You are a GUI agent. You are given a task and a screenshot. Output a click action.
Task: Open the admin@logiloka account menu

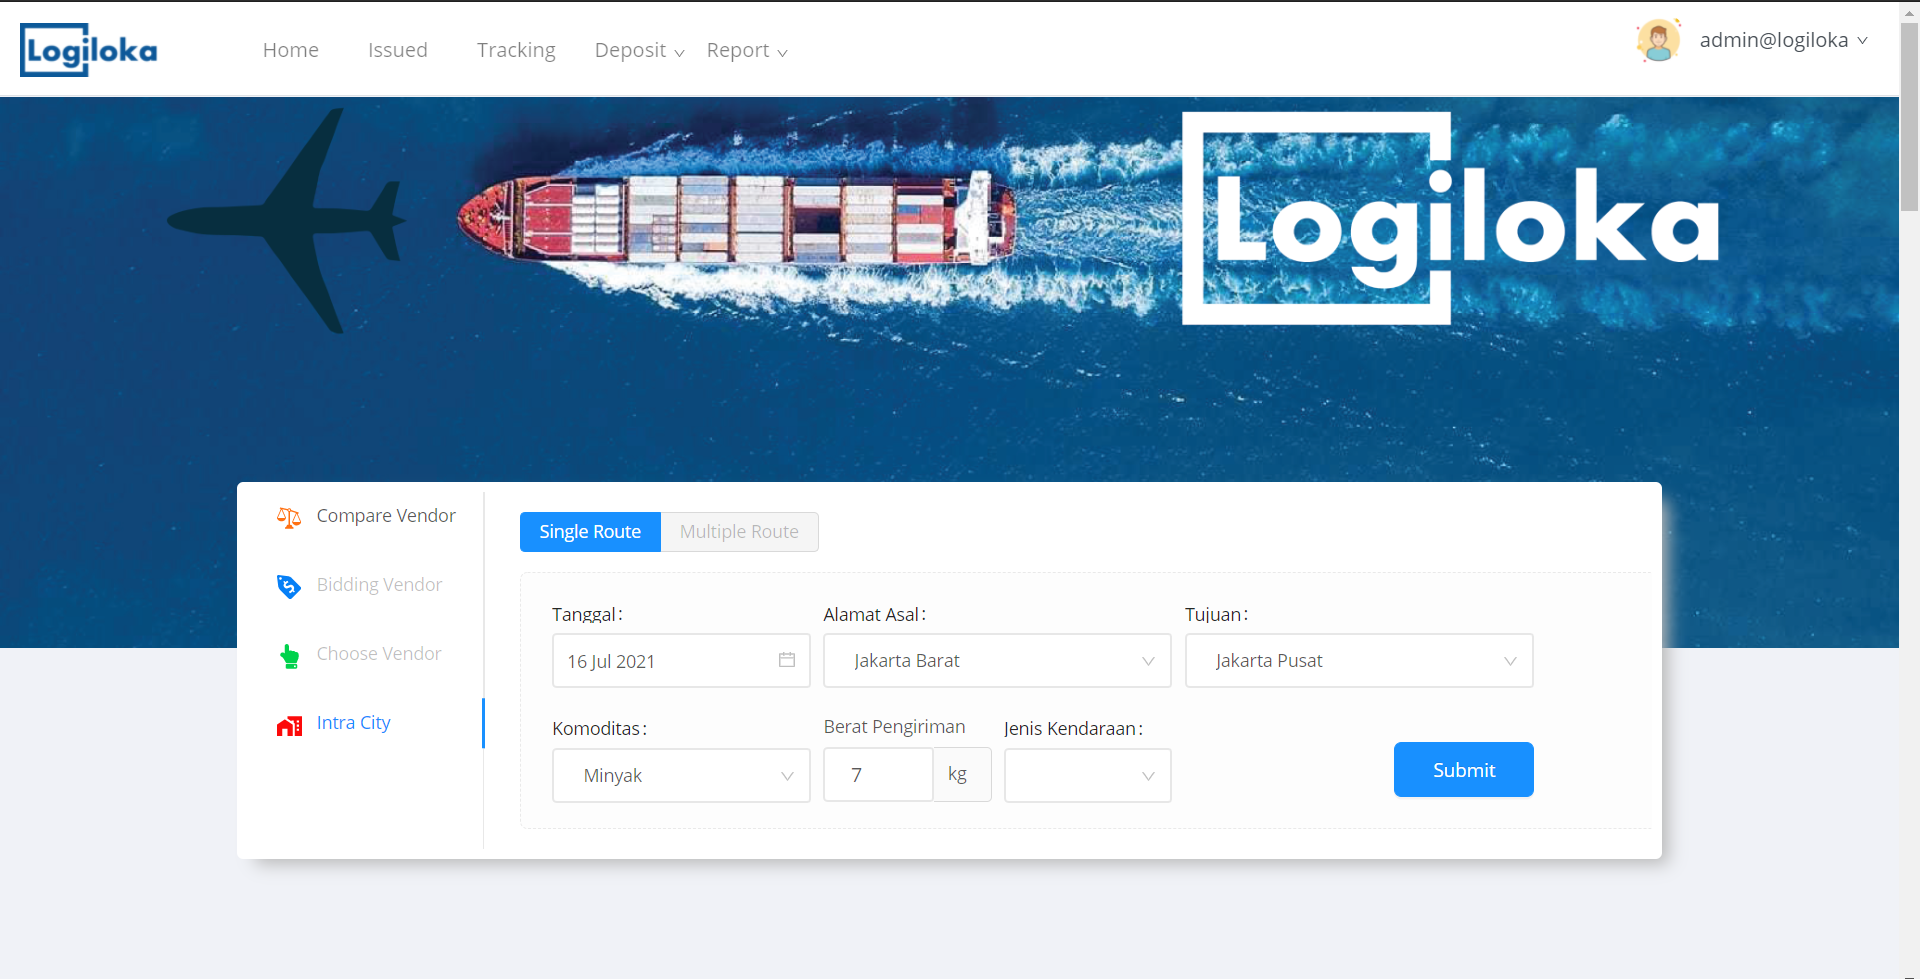point(1784,40)
